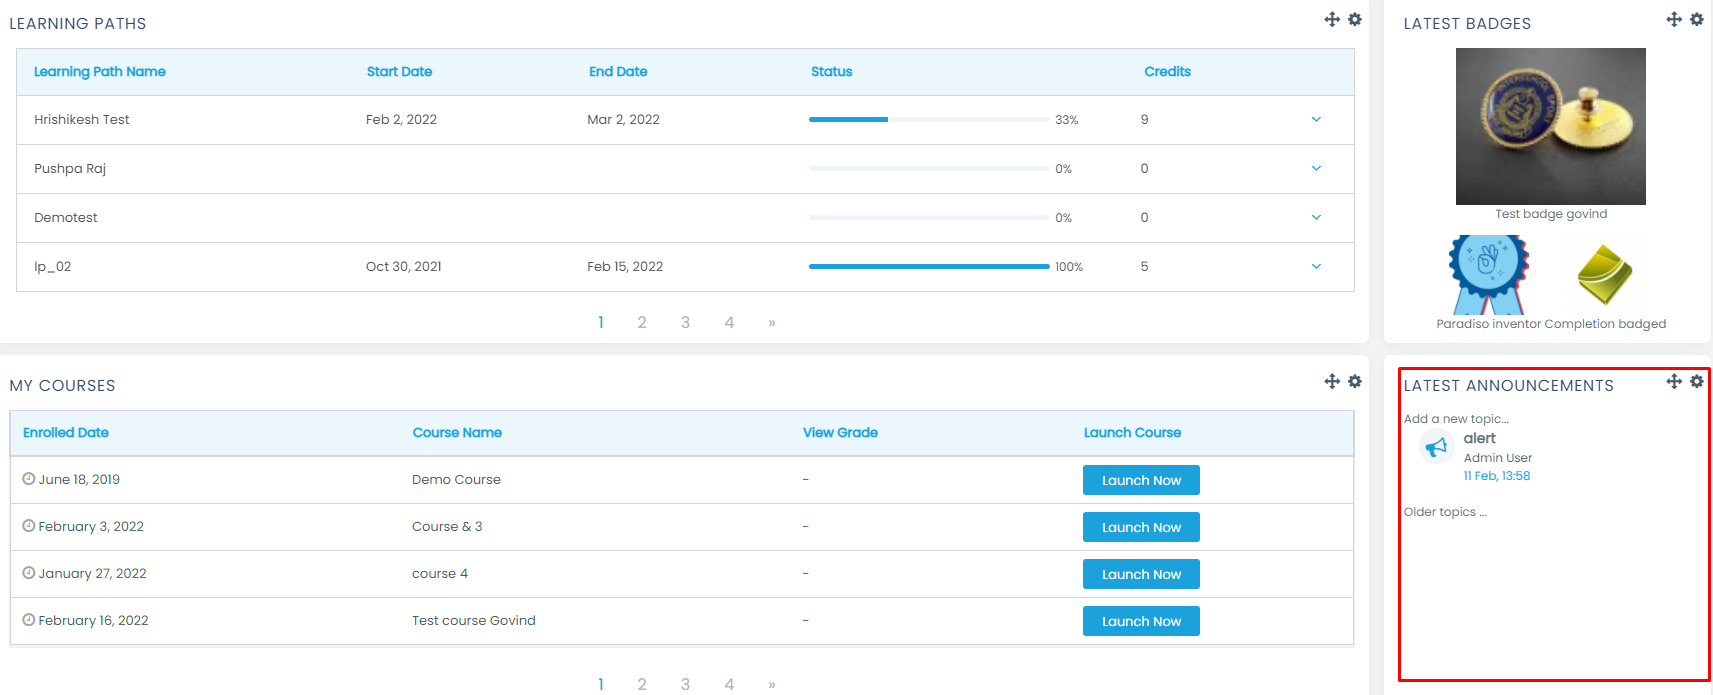Sort by Learning Path Name column header
The width and height of the screenshot is (1713, 695).
pyautogui.click(x=100, y=72)
